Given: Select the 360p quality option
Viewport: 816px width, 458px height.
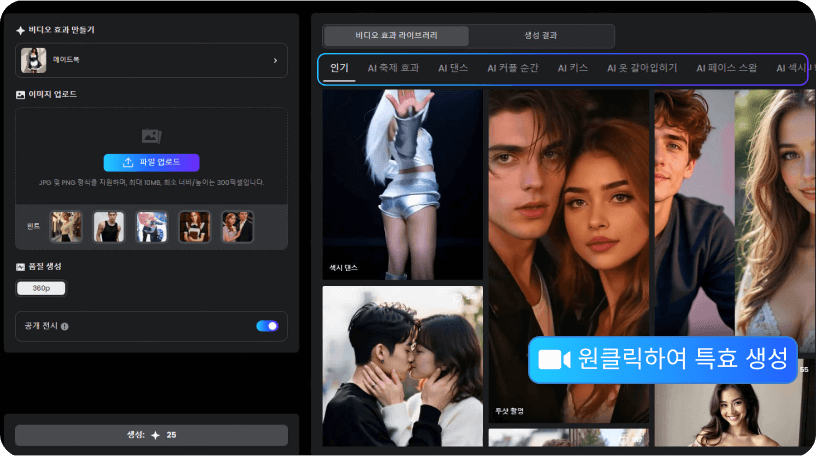Looking at the screenshot, I should pyautogui.click(x=41, y=288).
